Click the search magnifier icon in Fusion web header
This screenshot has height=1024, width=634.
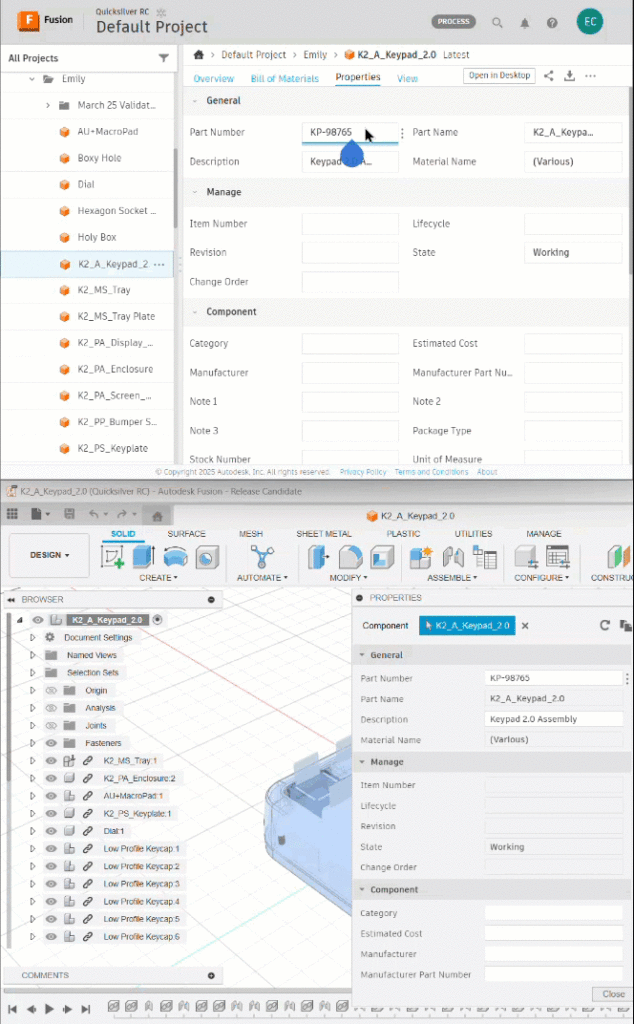498,22
